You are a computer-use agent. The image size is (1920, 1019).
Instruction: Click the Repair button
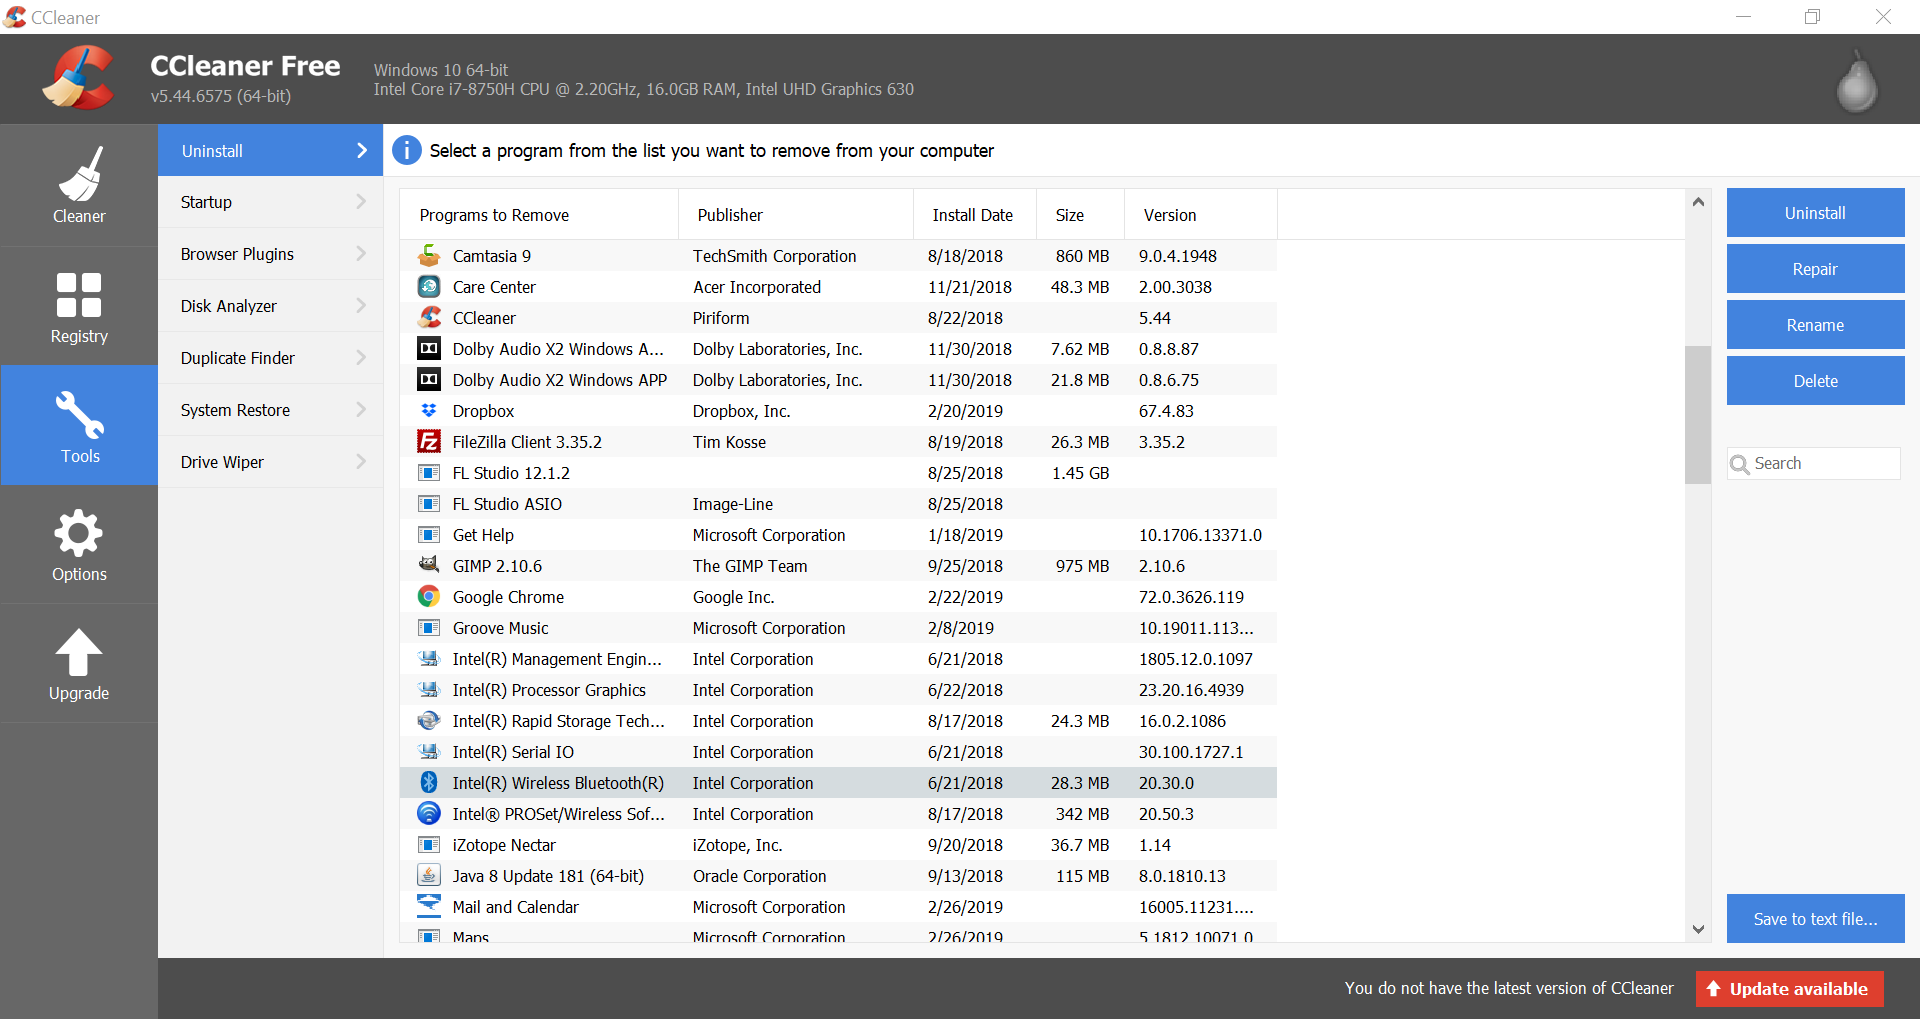1815,269
